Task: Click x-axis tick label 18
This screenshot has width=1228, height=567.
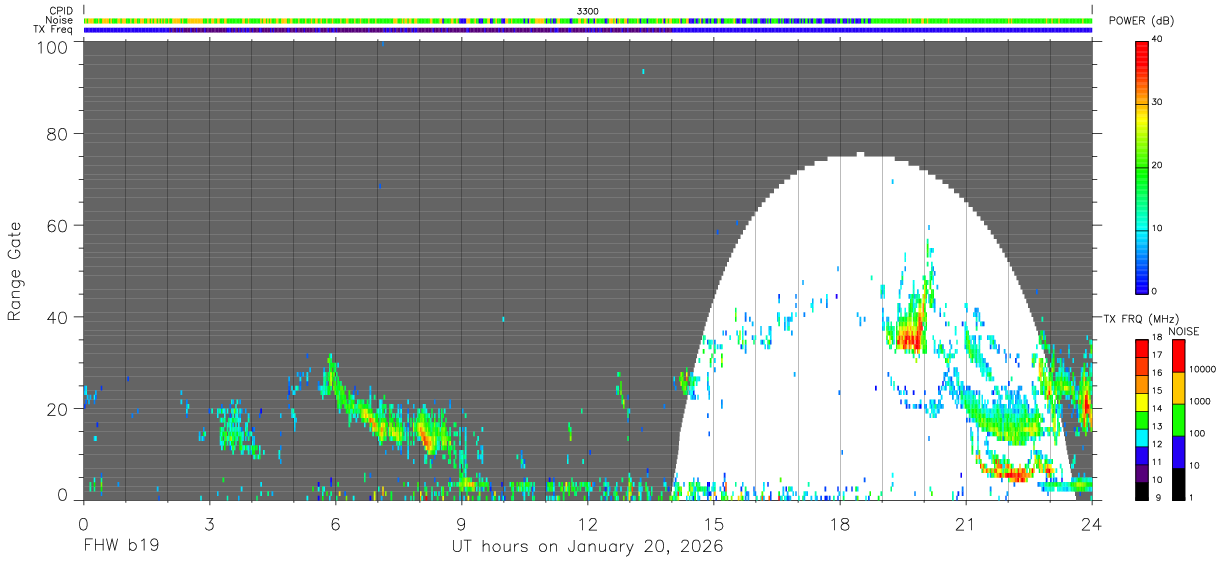Action: (x=839, y=523)
